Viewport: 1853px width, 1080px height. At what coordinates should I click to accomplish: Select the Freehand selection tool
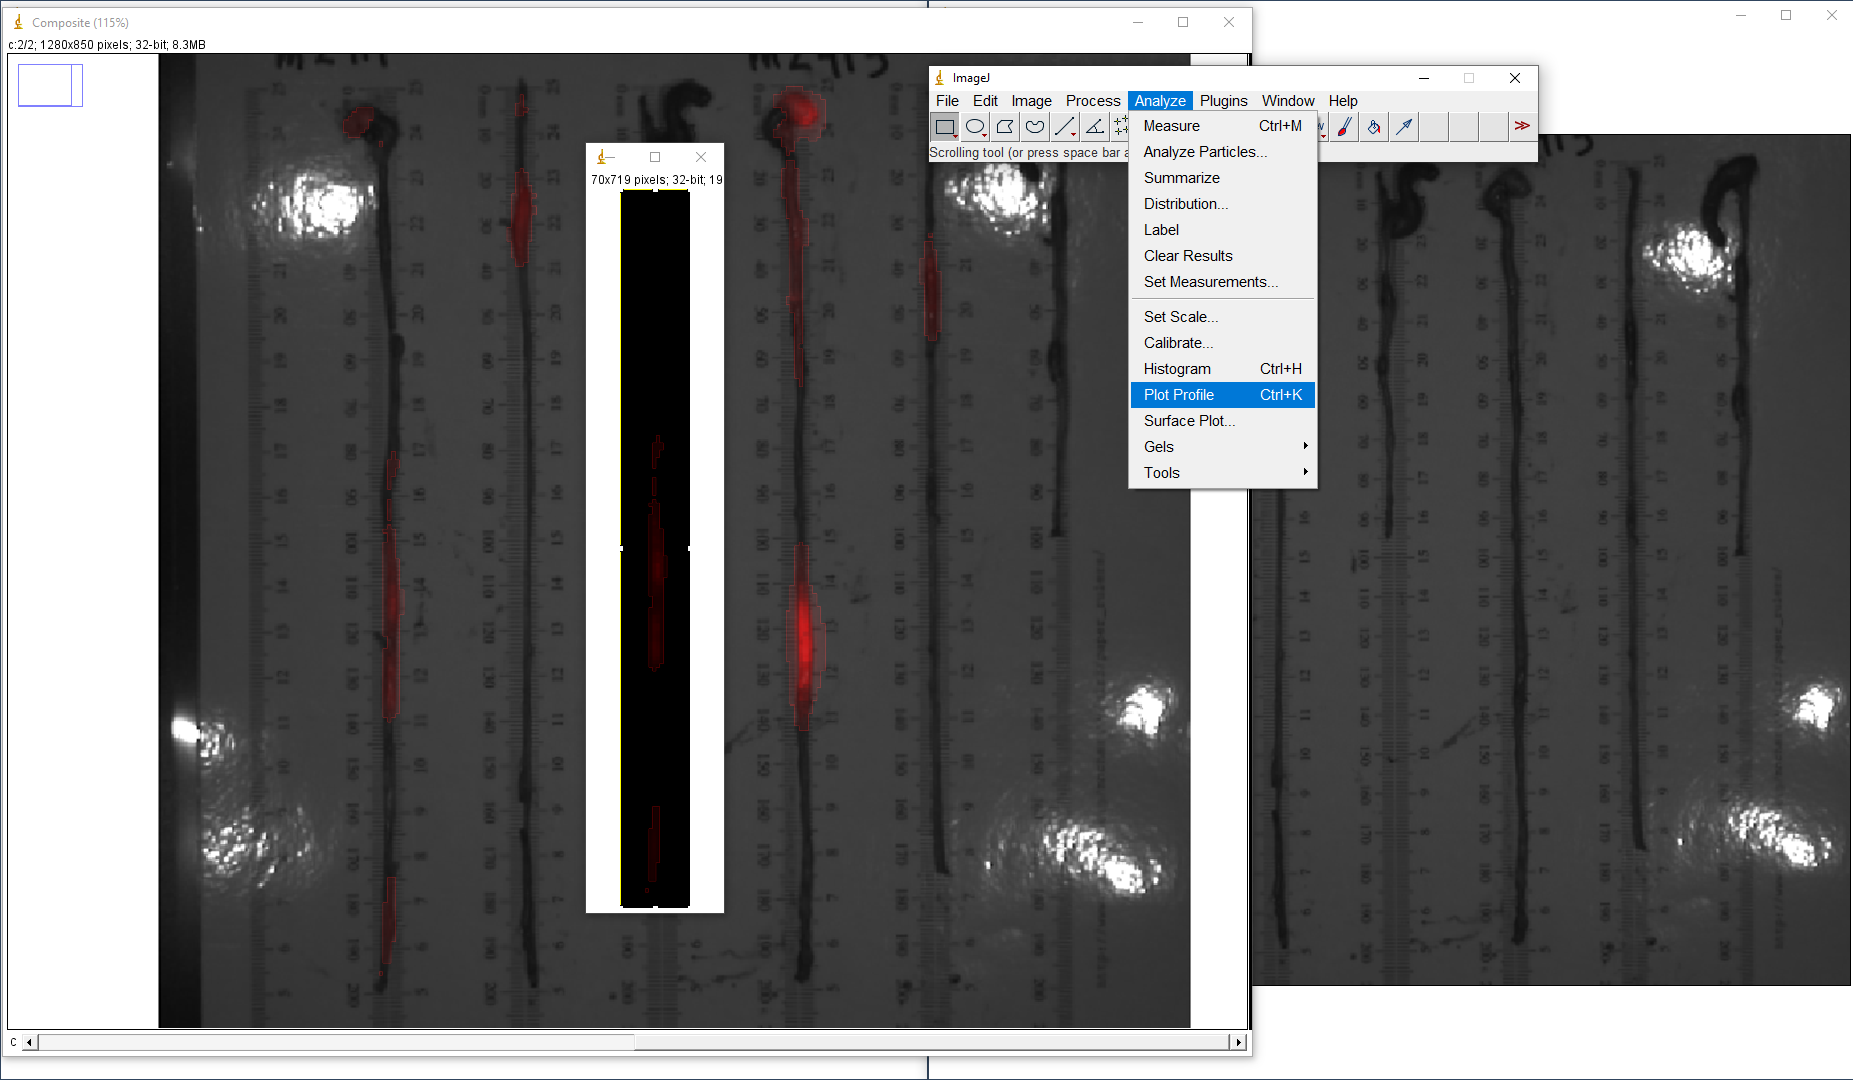pos(1035,127)
